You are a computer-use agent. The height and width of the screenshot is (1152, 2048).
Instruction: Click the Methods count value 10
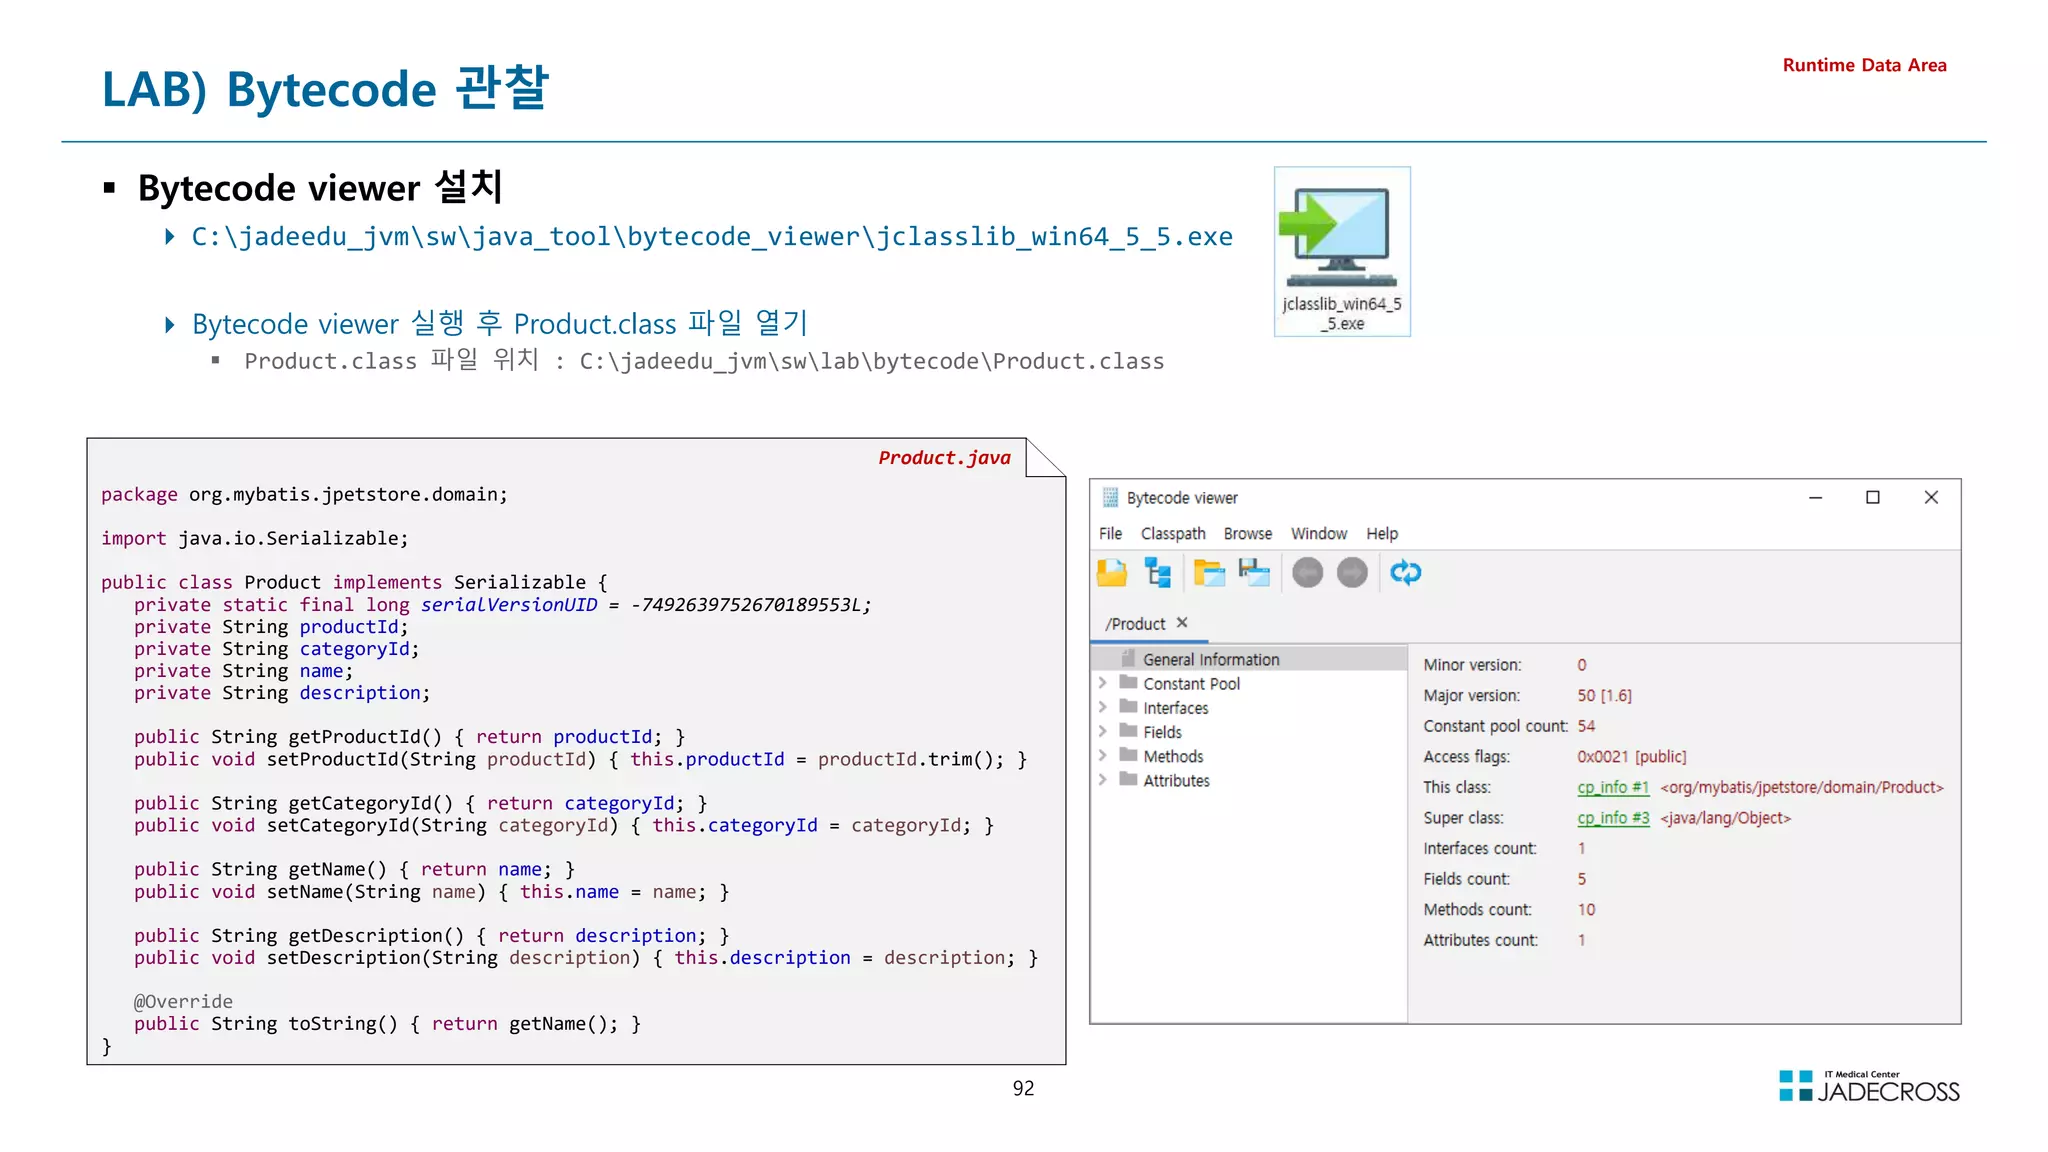[1586, 910]
